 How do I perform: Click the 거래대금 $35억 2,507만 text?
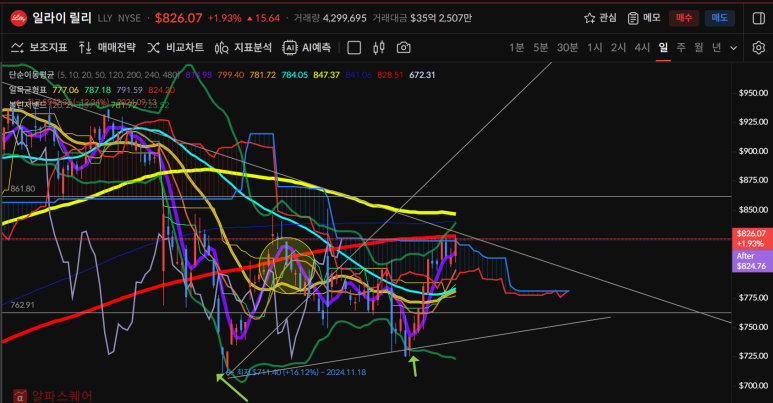tap(422, 18)
